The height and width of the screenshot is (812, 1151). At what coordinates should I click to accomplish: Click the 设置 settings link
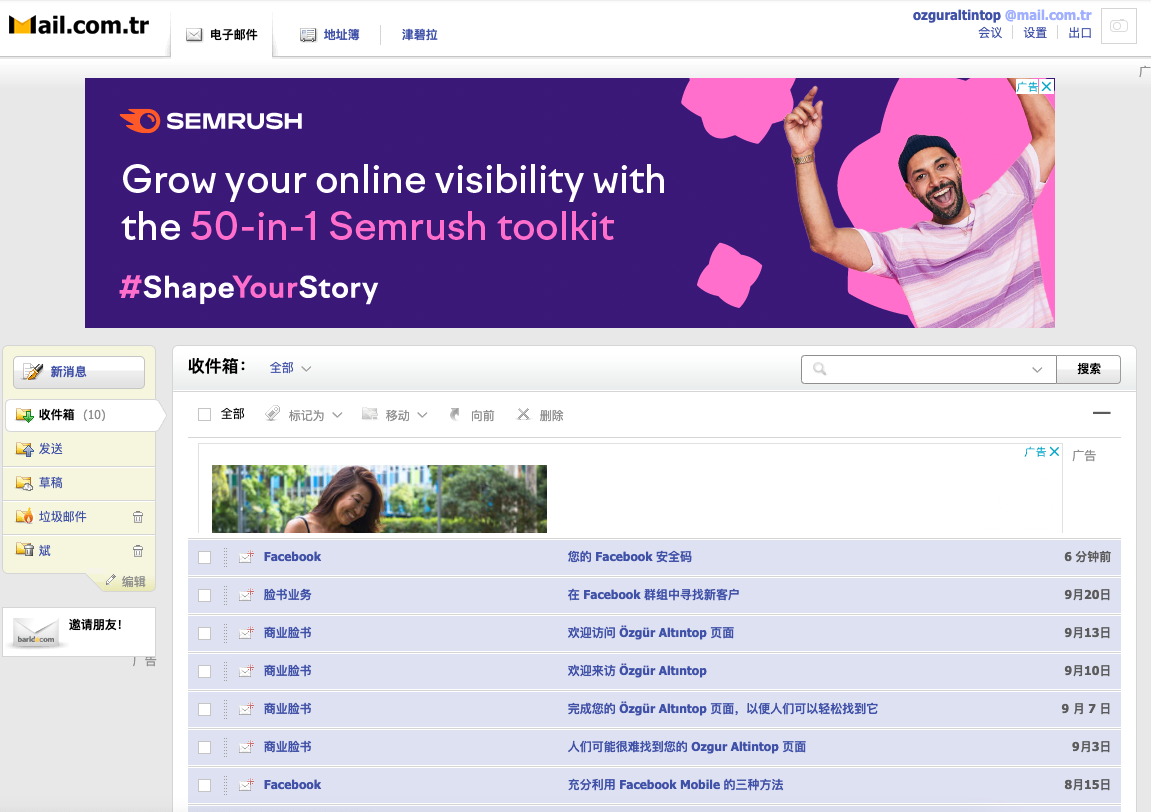pyautogui.click(x=1035, y=33)
